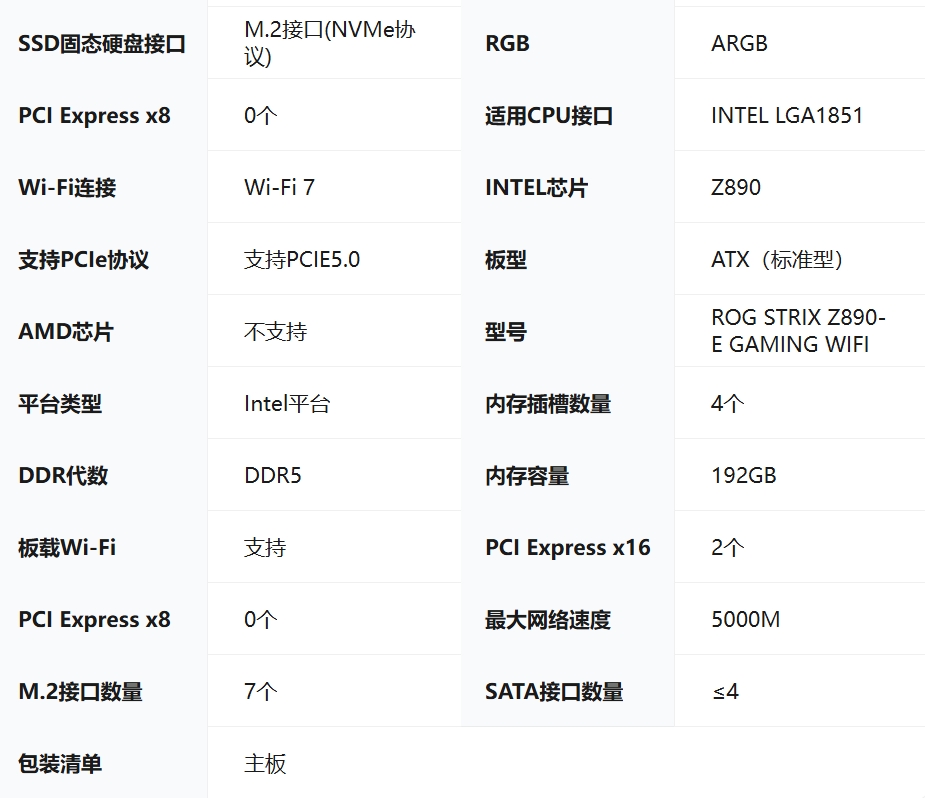
Task: Click the 主板 value
Action: (x=265, y=764)
